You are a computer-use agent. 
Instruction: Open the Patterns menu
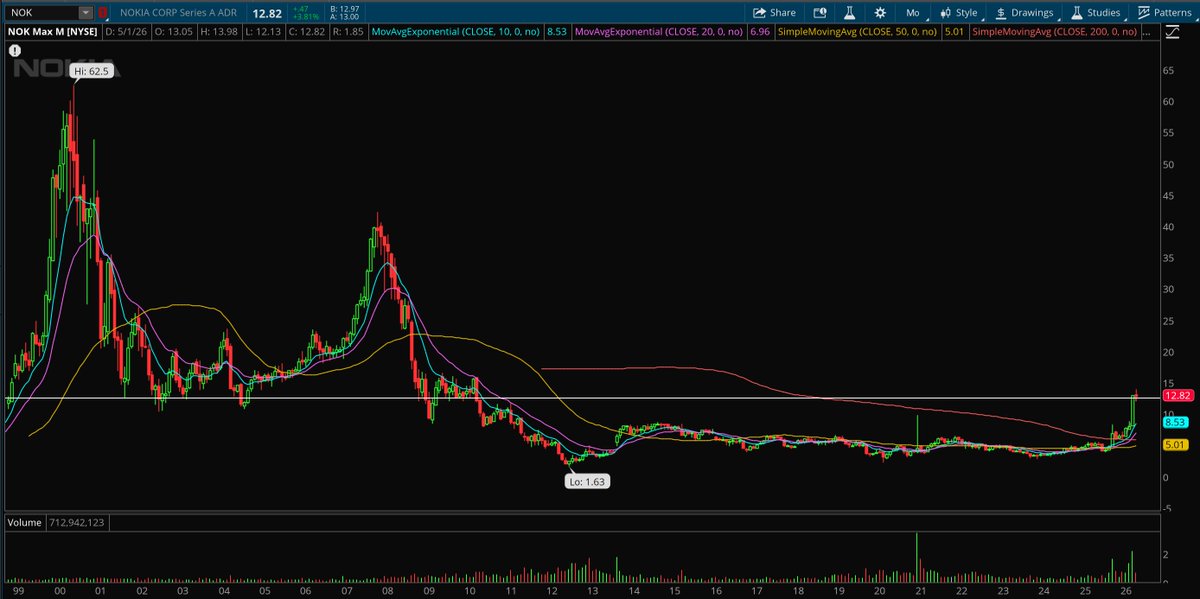1166,13
